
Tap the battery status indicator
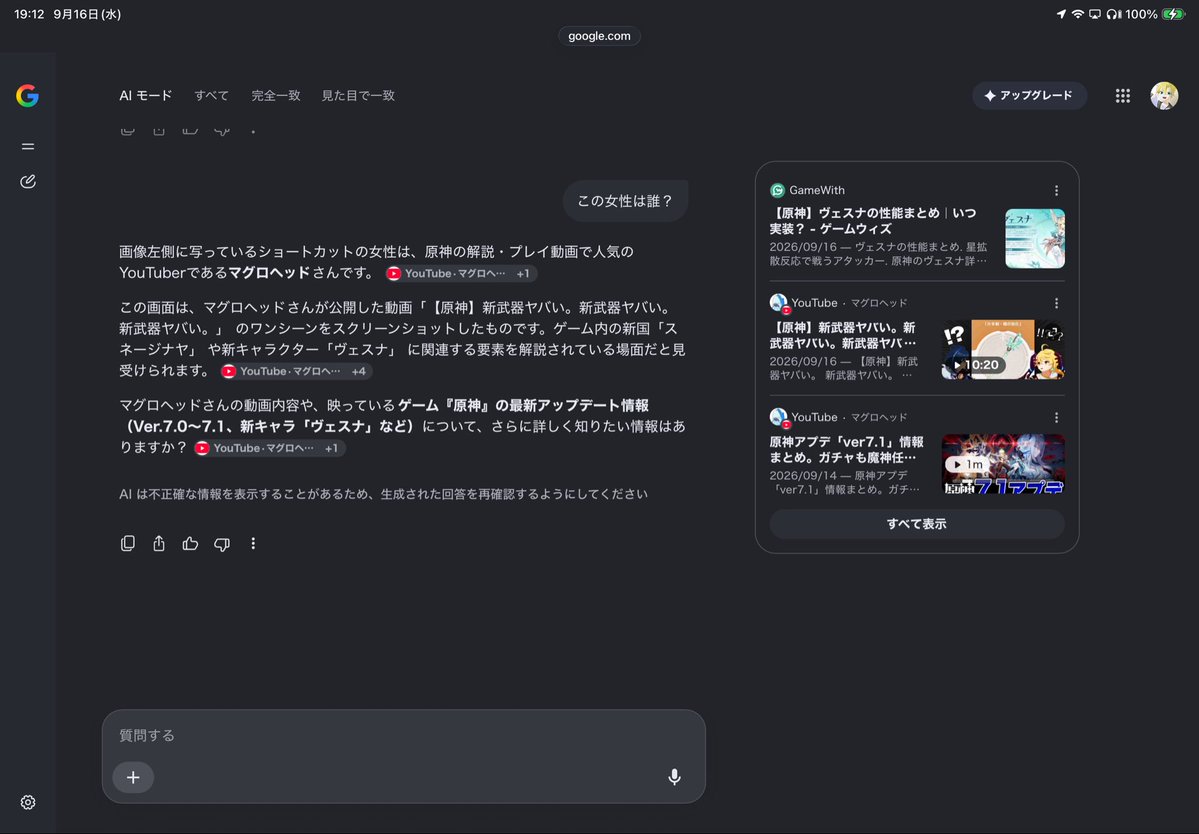coord(1173,14)
